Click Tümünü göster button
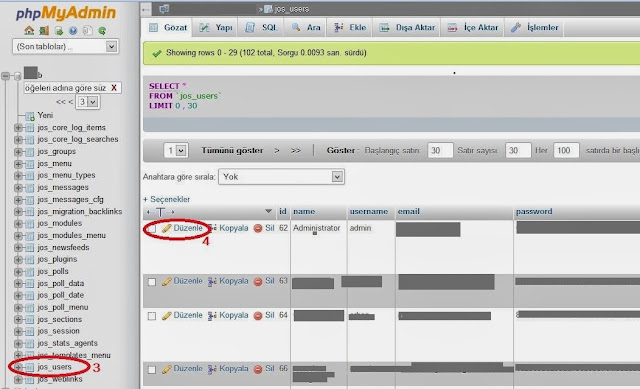 click(232, 151)
